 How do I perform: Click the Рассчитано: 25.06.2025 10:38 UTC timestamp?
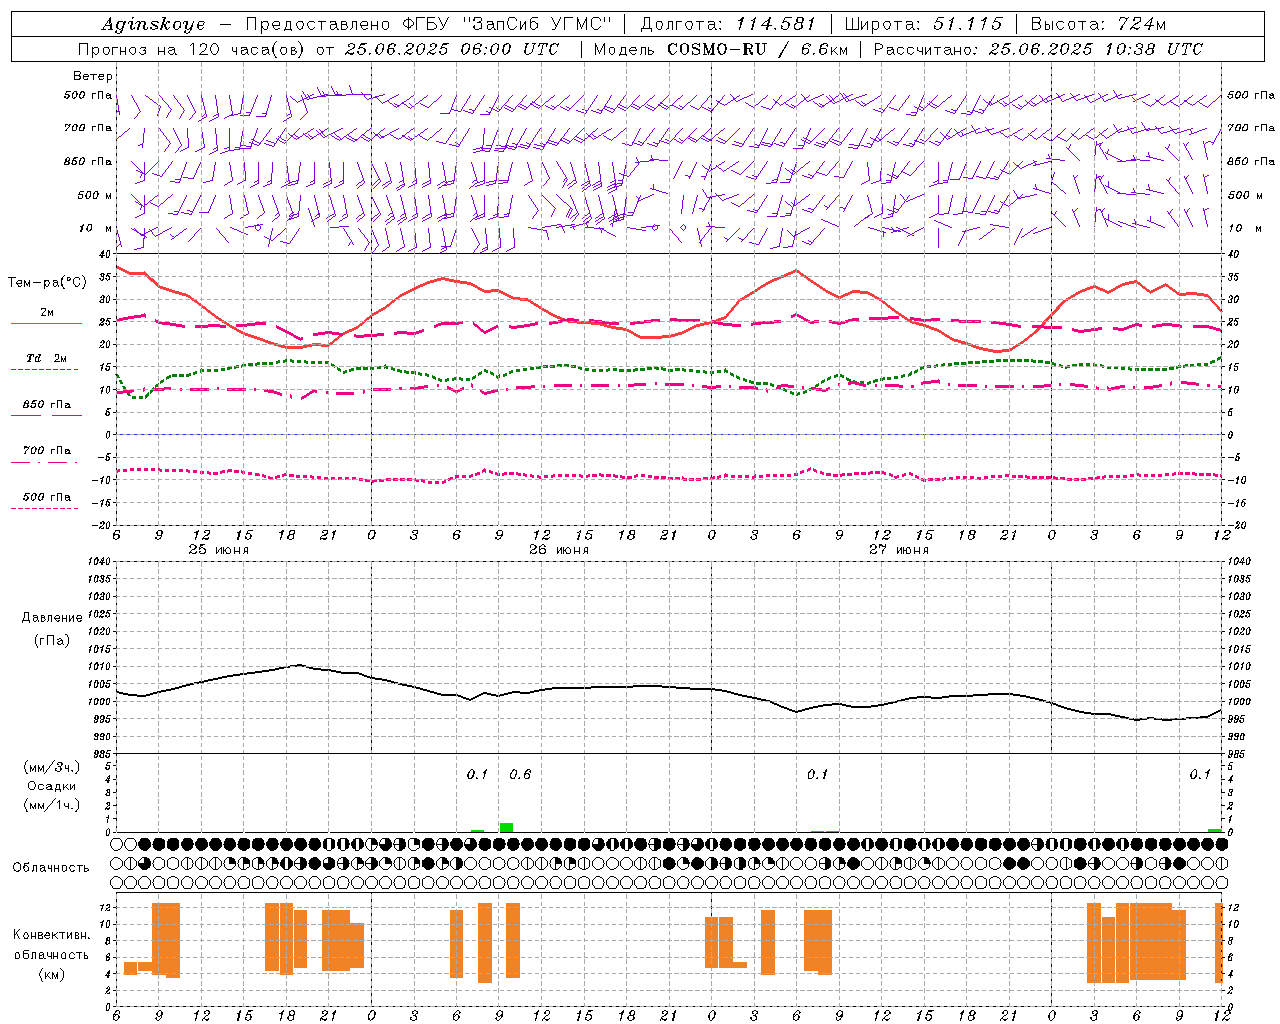(1038, 49)
